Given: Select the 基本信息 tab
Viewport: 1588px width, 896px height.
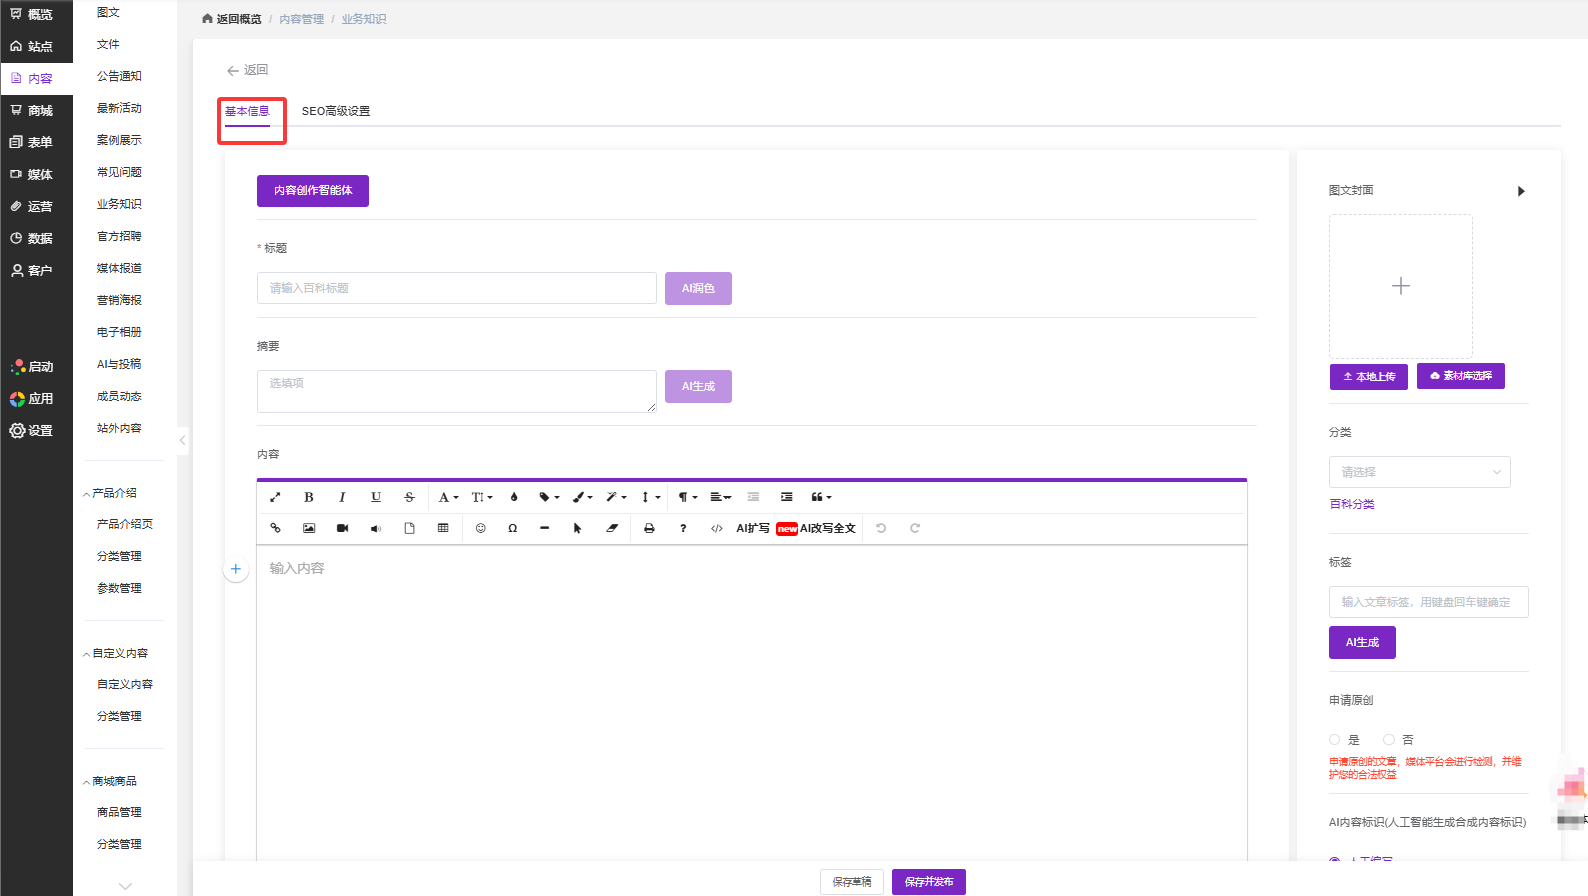Looking at the screenshot, I should 247,111.
